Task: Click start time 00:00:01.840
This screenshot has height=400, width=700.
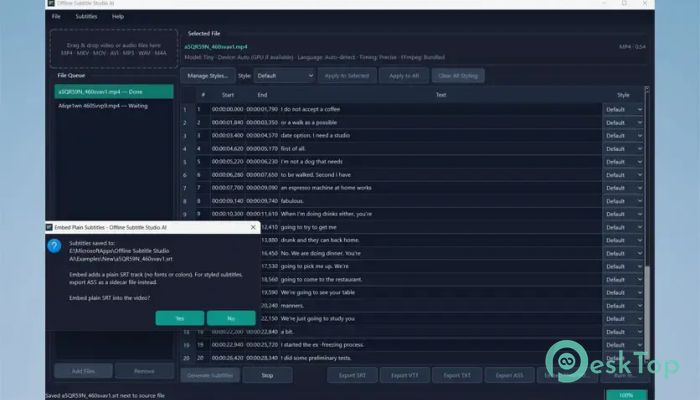Action: [228, 122]
